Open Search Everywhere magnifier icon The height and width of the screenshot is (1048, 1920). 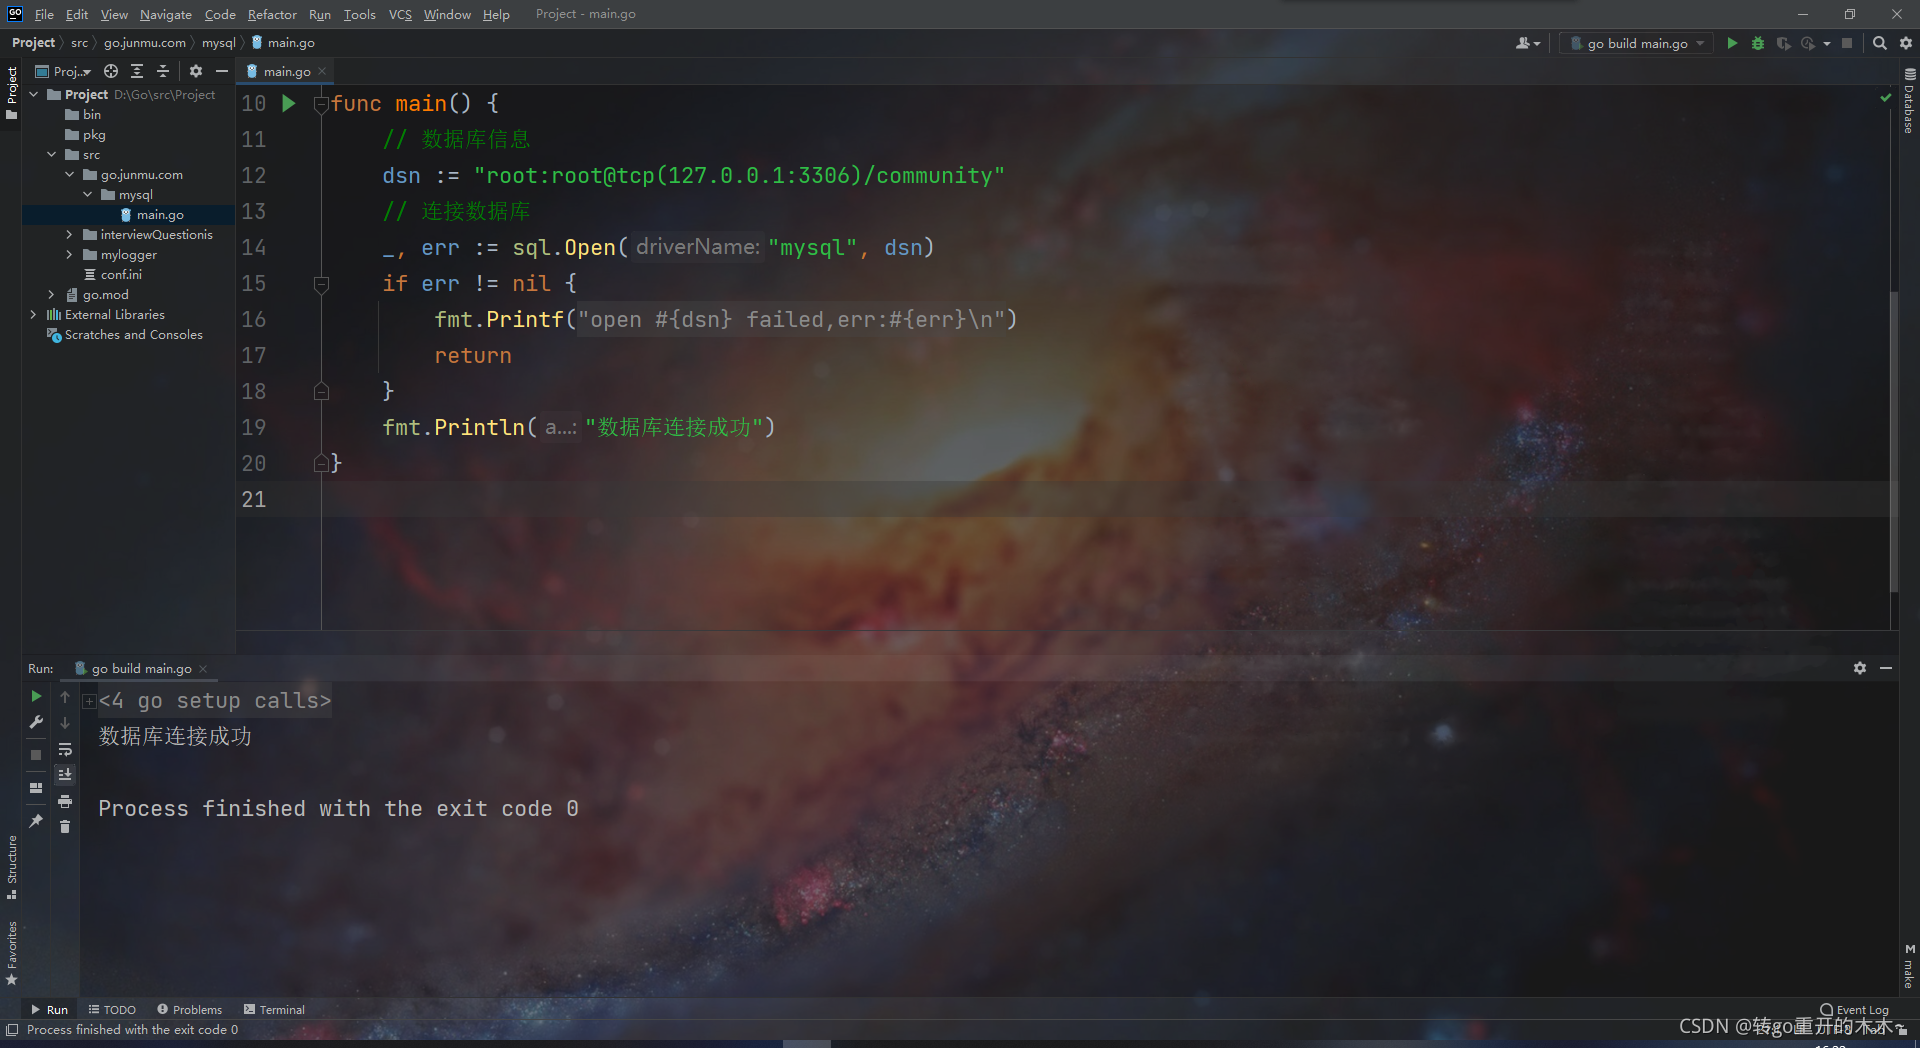1880,43
